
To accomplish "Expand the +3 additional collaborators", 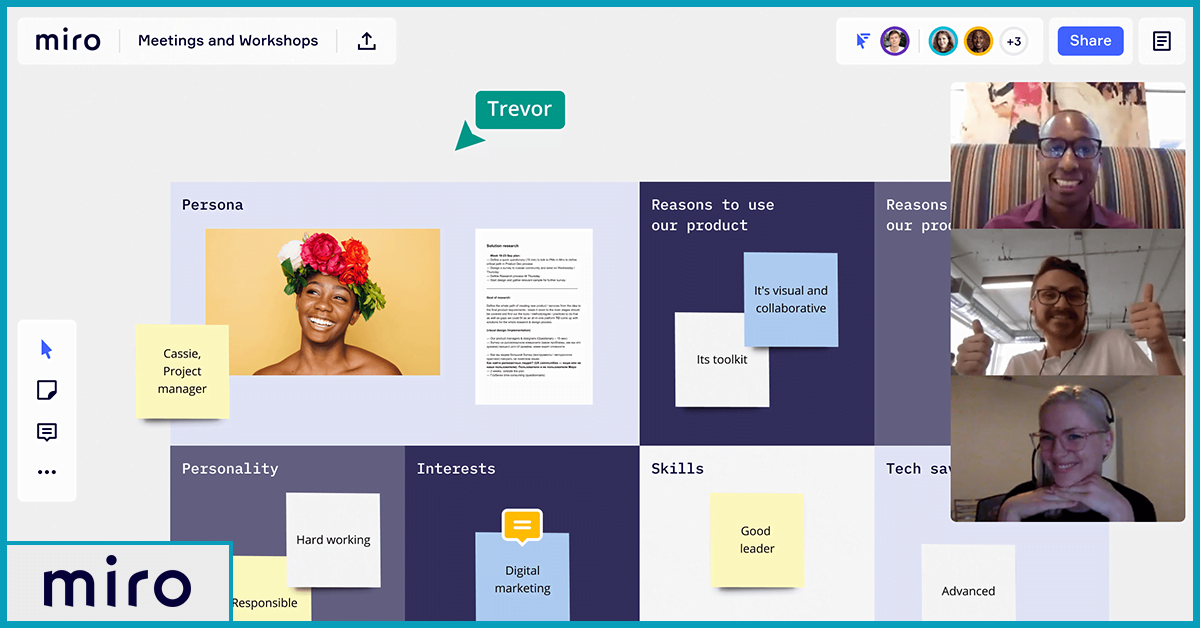I will click(1014, 41).
